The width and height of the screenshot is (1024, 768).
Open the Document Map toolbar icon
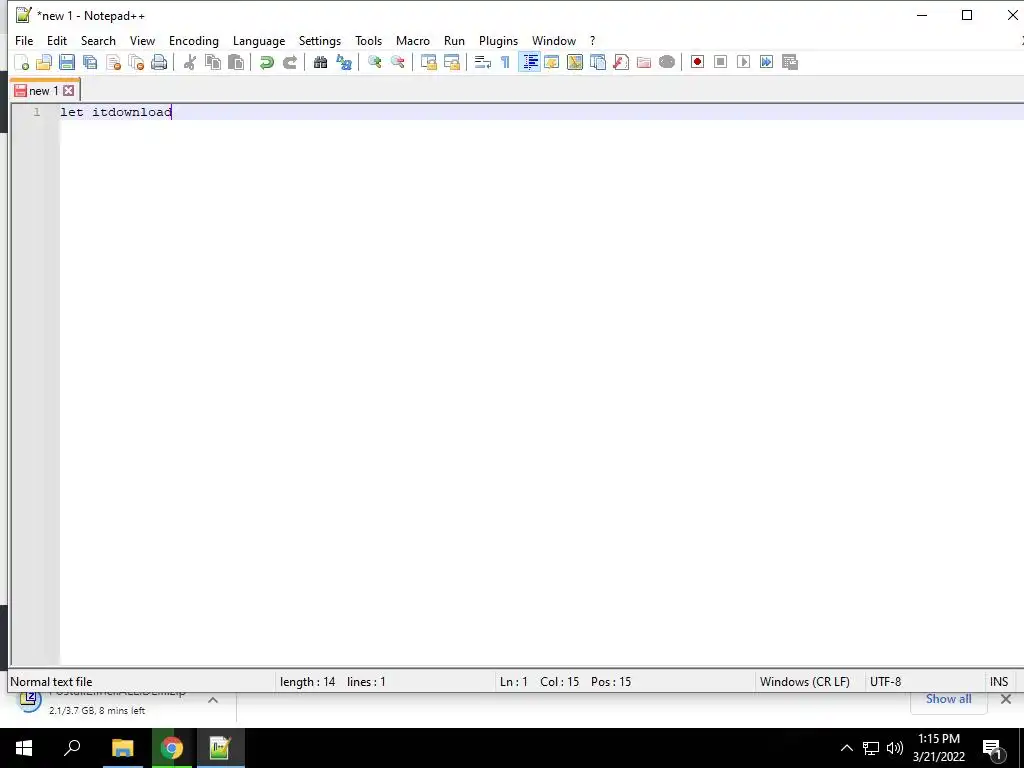(575, 62)
